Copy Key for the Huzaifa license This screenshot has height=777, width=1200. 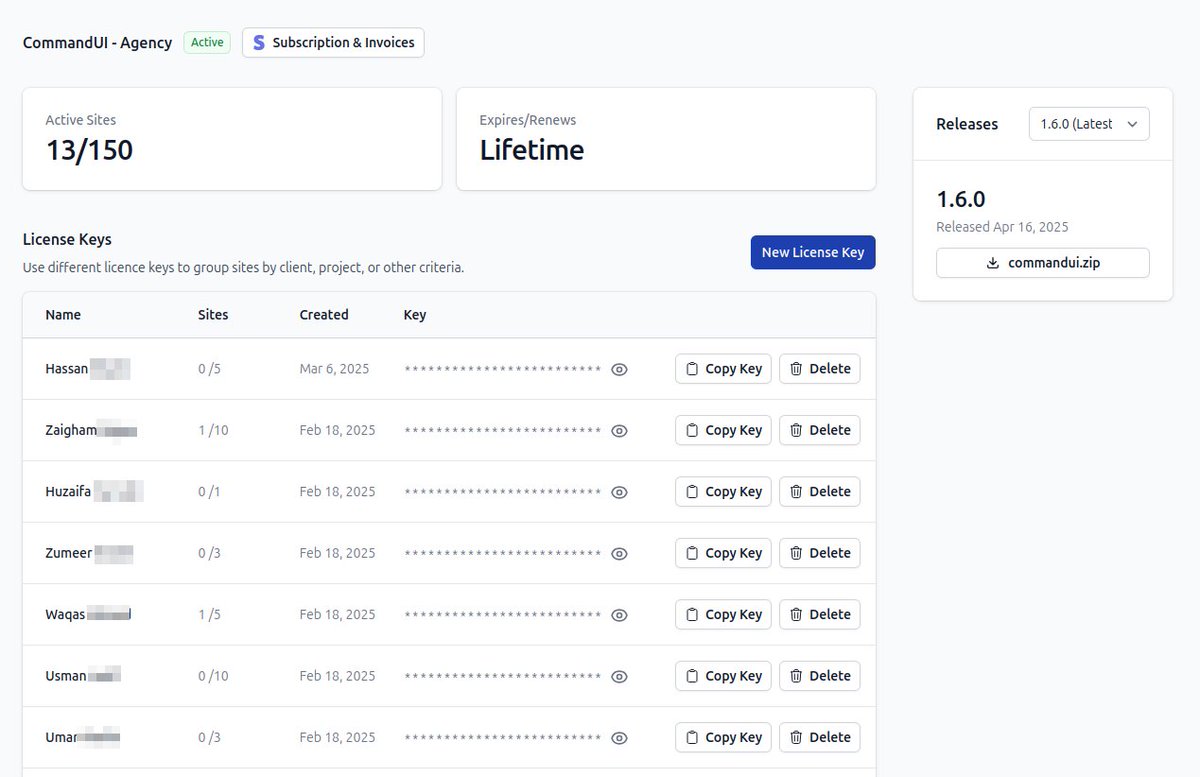click(723, 491)
